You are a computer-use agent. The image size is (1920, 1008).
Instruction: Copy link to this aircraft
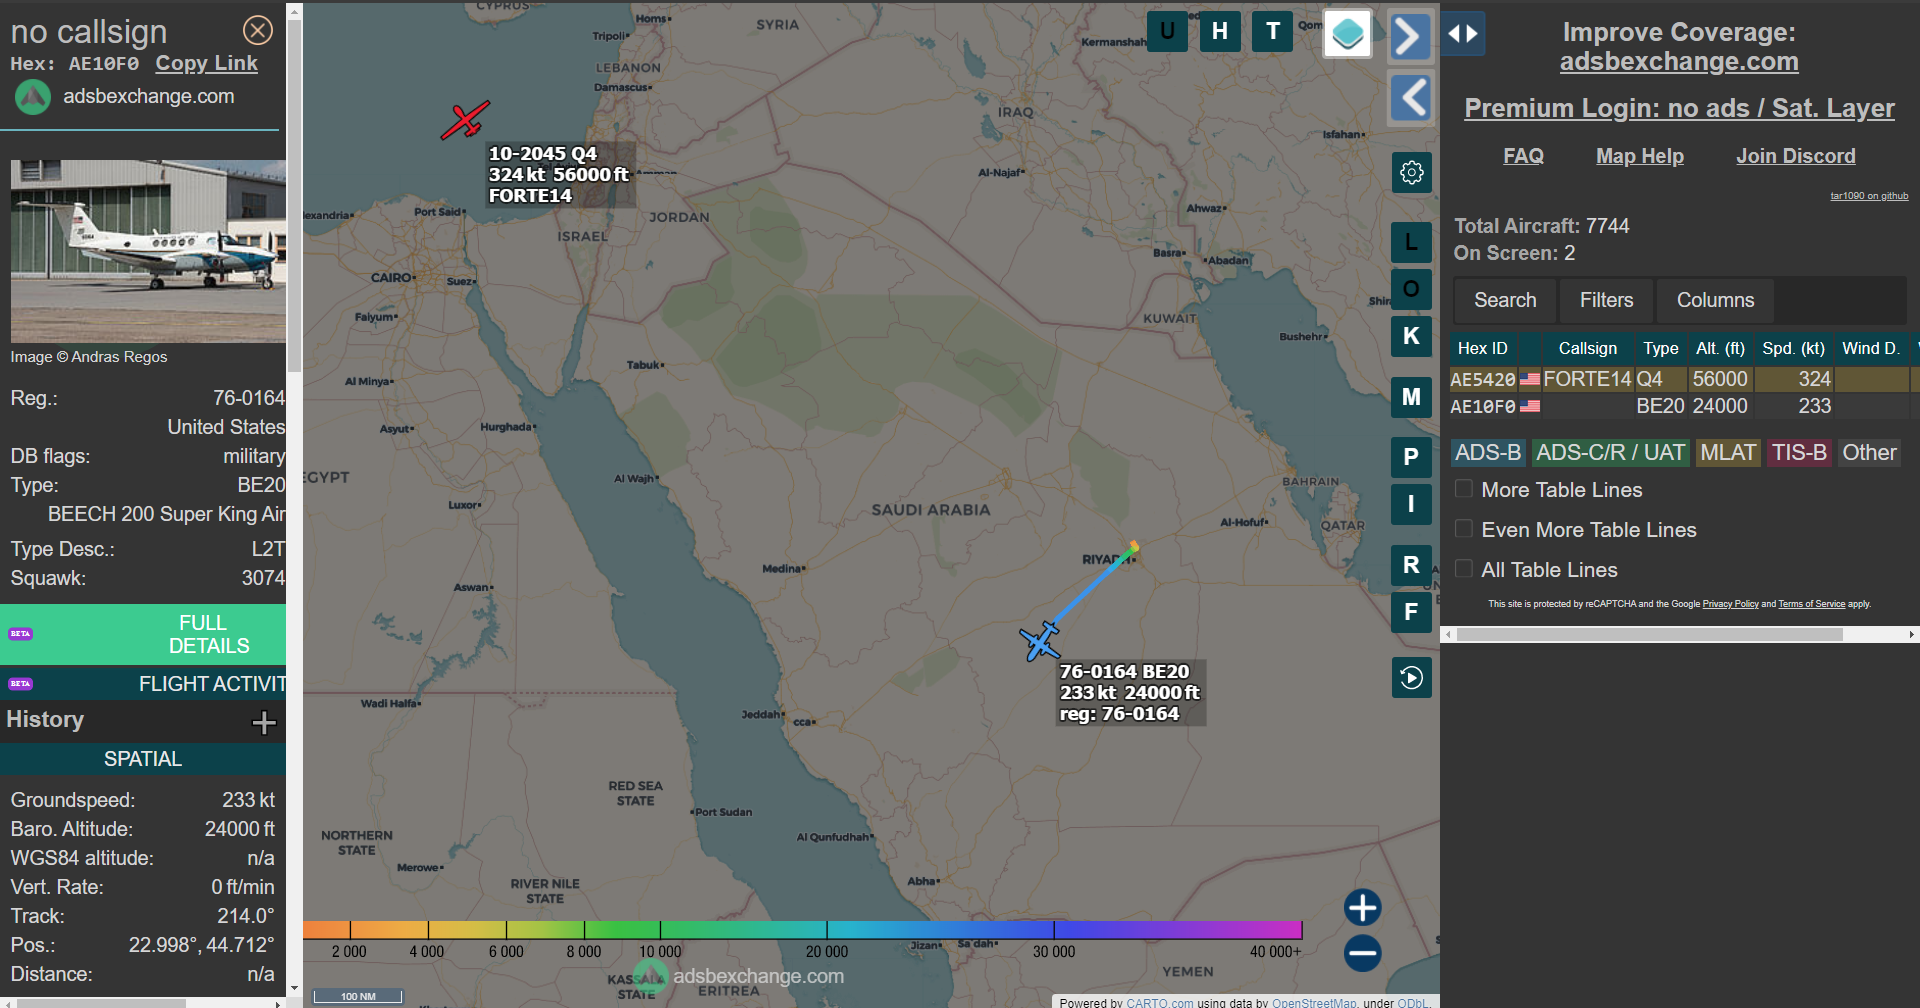pyautogui.click(x=206, y=63)
